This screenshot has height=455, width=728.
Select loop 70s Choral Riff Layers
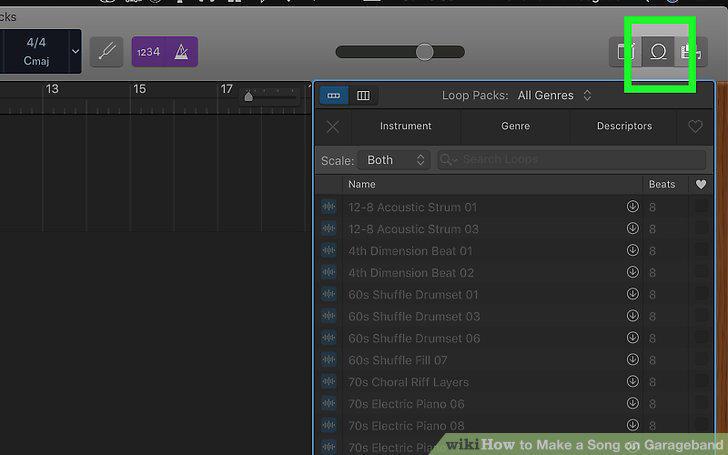(x=409, y=382)
